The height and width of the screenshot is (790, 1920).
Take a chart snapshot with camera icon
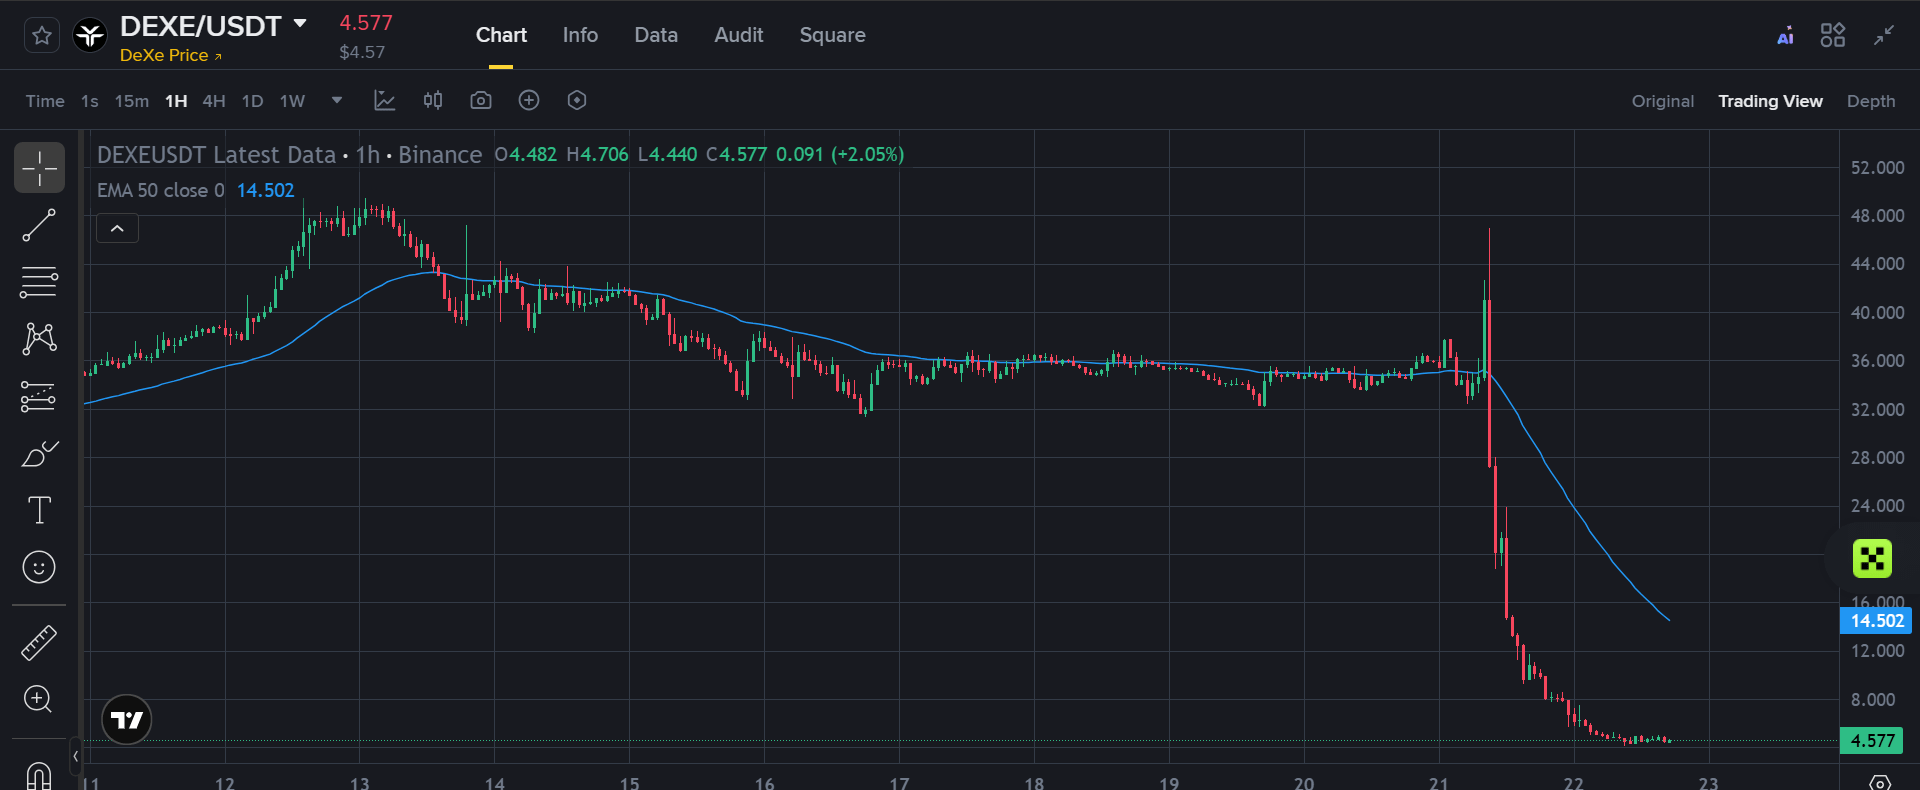(481, 100)
